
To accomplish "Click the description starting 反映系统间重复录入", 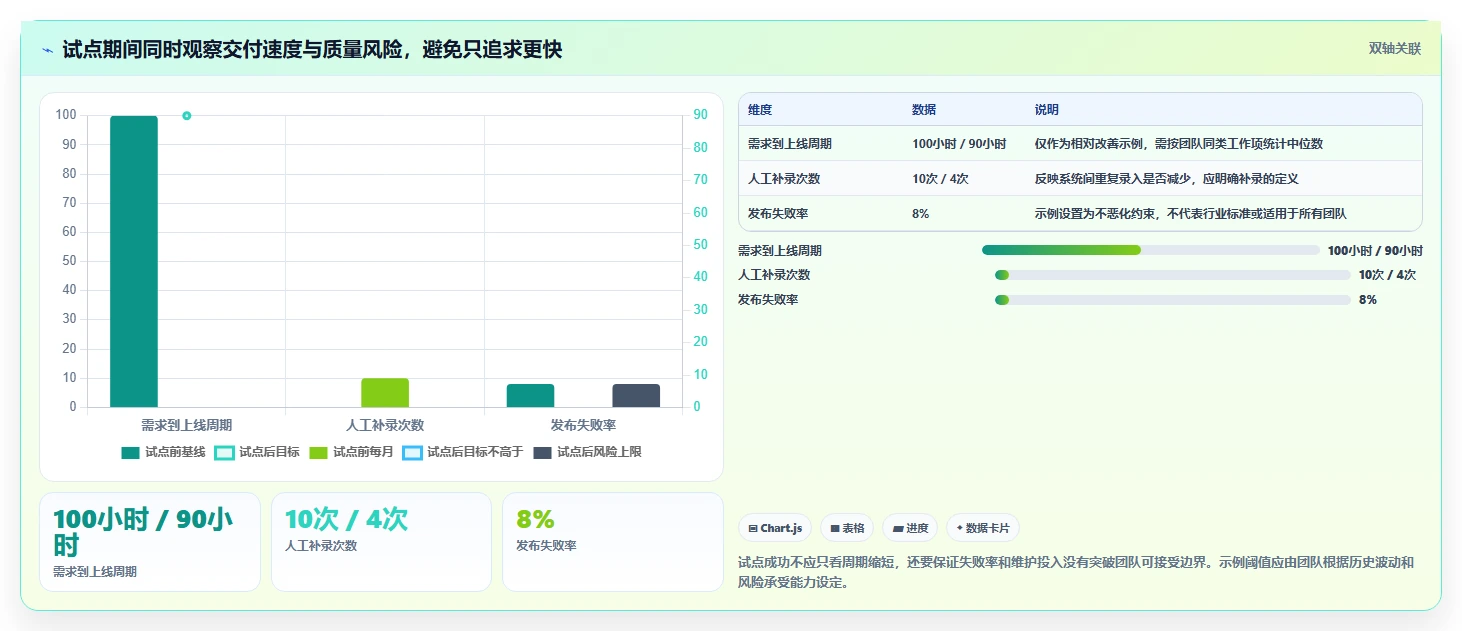I will click(1167, 179).
